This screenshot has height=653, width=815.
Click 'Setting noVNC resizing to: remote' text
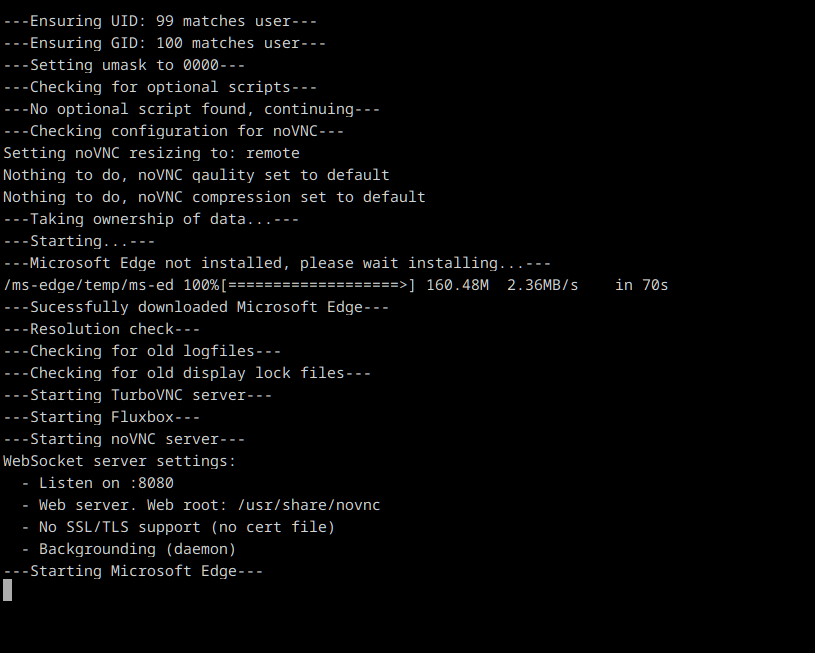151,153
